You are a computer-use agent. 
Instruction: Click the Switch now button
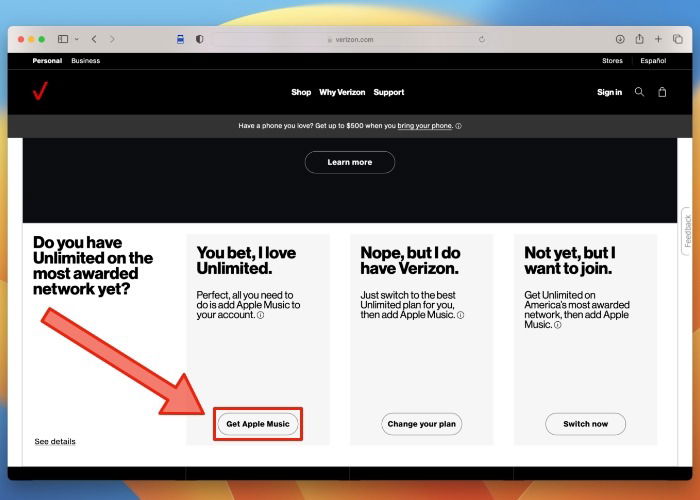click(585, 424)
